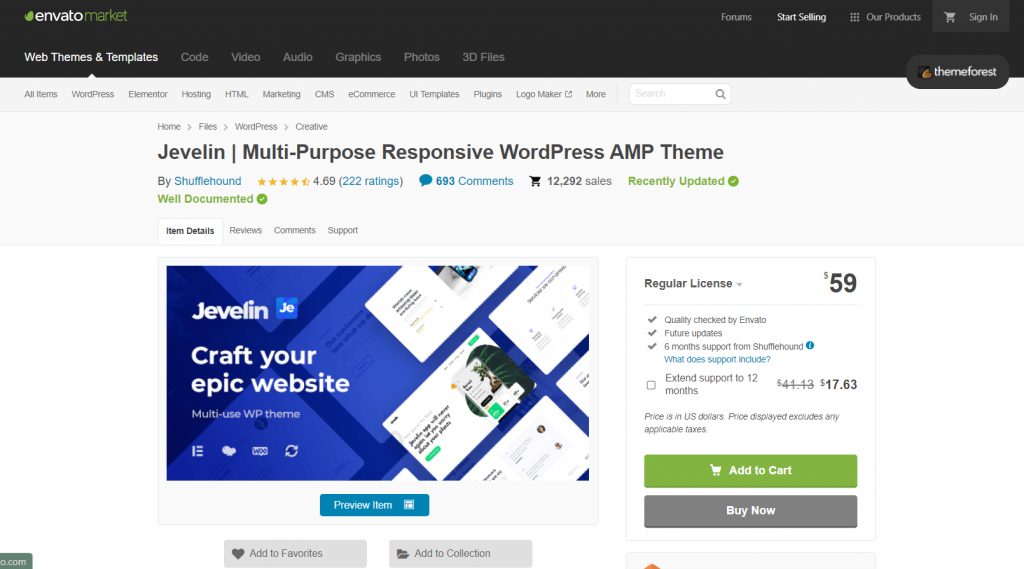Tick the Extend support to 12 months checkbox
1024x569 pixels.
(651, 385)
